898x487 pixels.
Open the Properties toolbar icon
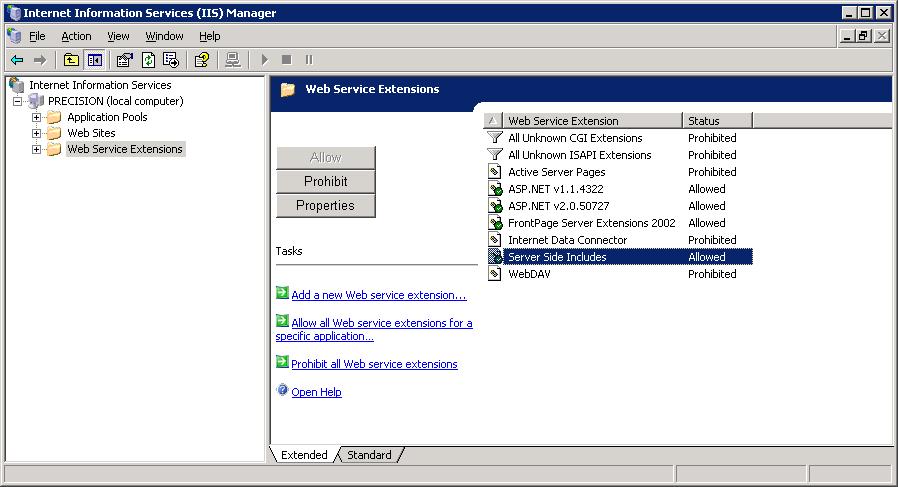click(x=124, y=60)
